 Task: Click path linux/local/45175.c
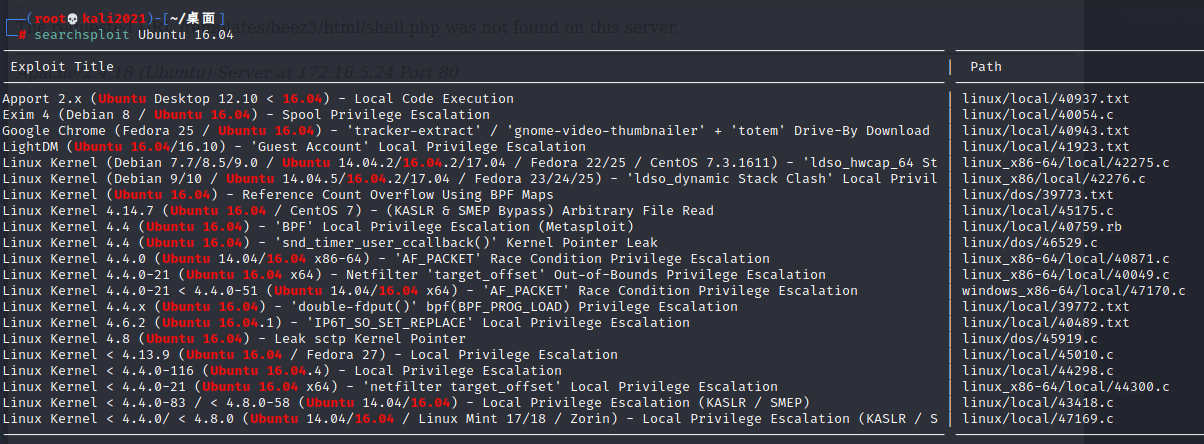pyautogui.click(x=1038, y=211)
